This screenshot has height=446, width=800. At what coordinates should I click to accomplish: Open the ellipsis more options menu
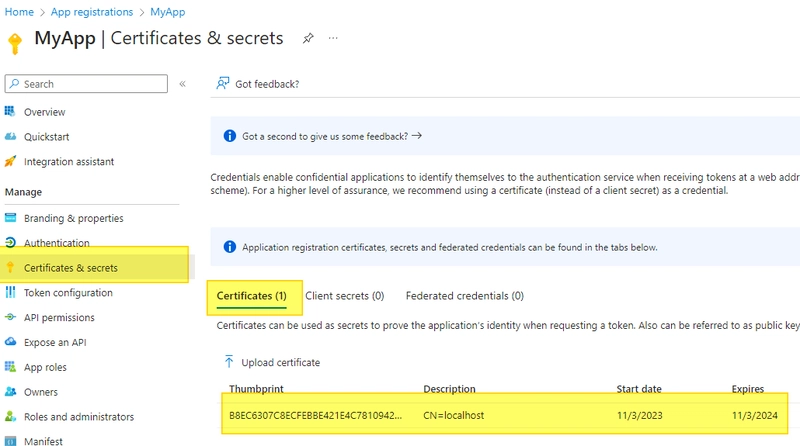tap(333, 38)
